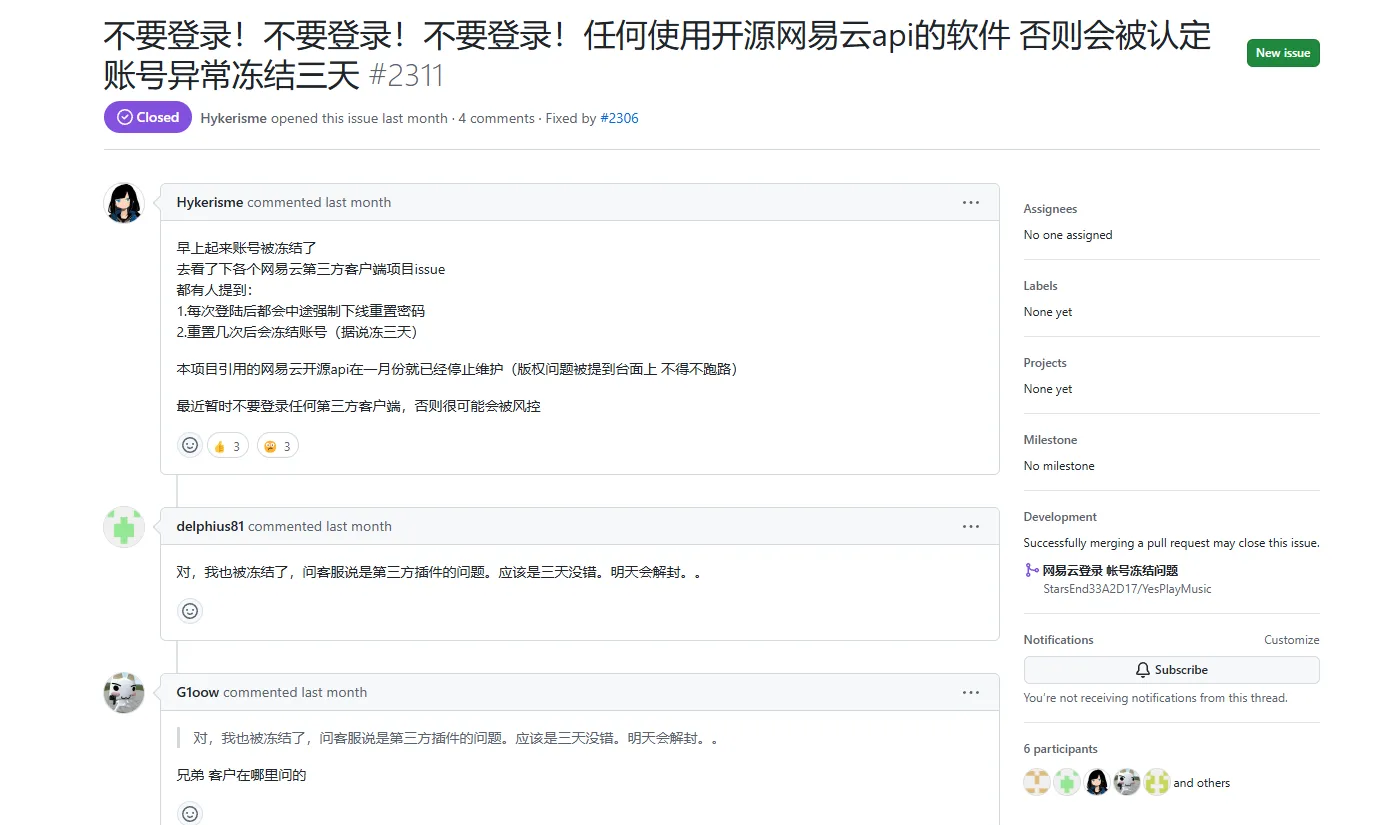
Task: Open G1oow's avatar beside third comment
Action: [x=124, y=693]
